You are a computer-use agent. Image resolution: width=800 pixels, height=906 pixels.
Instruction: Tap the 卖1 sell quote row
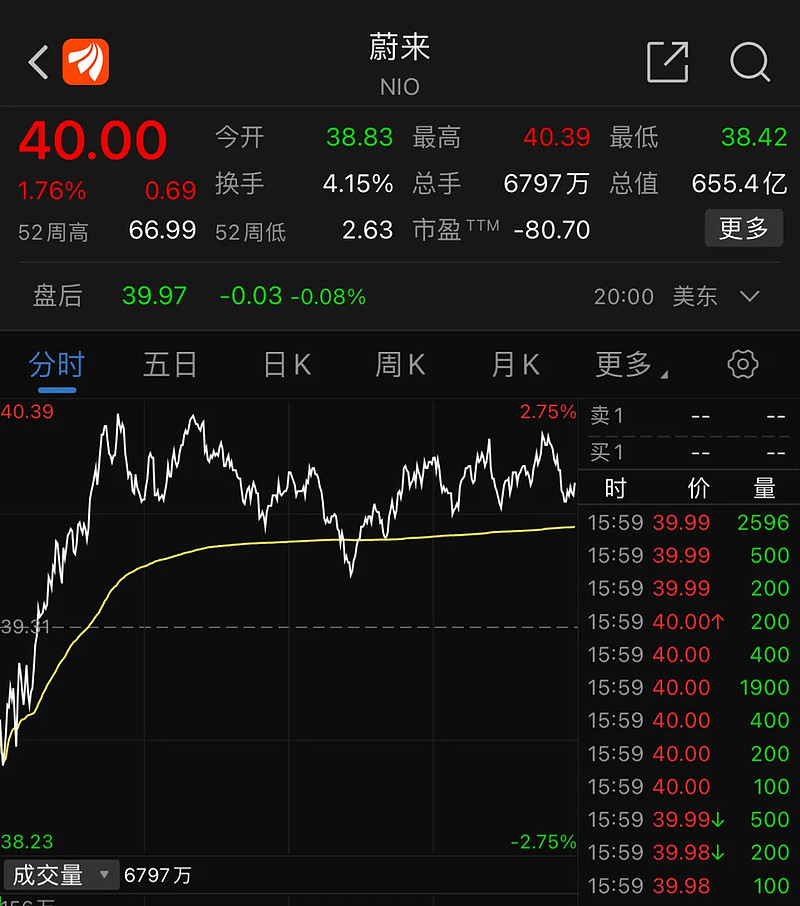pyautogui.click(x=688, y=415)
